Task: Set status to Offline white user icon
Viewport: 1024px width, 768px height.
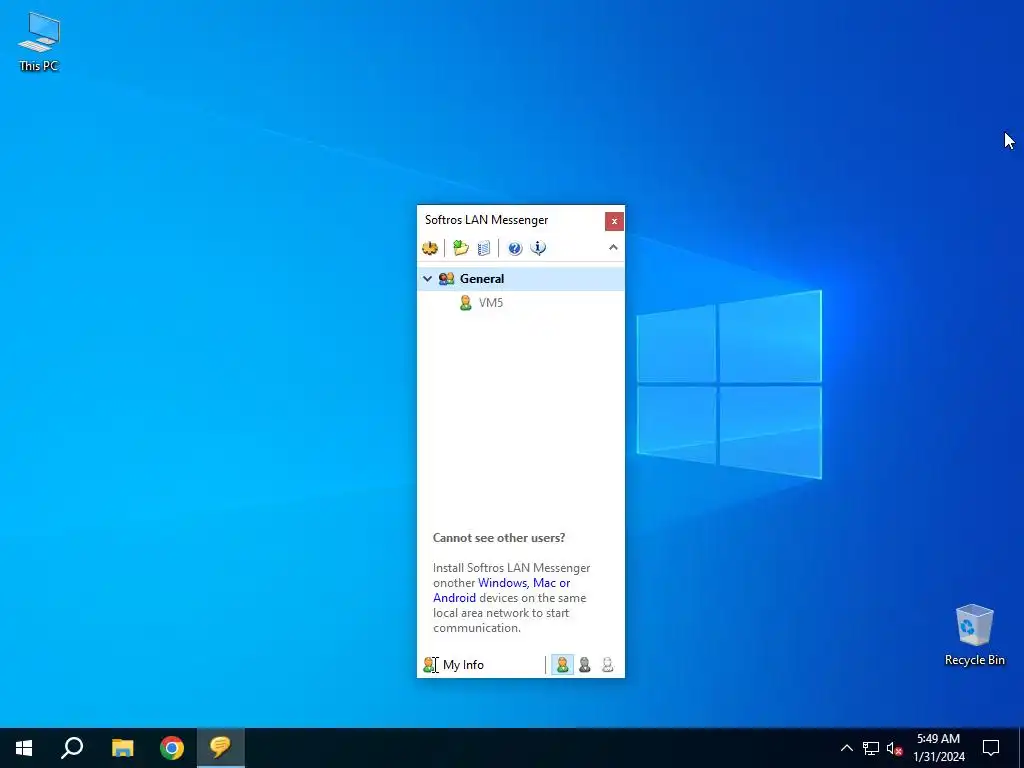Action: [x=607, y=665]
